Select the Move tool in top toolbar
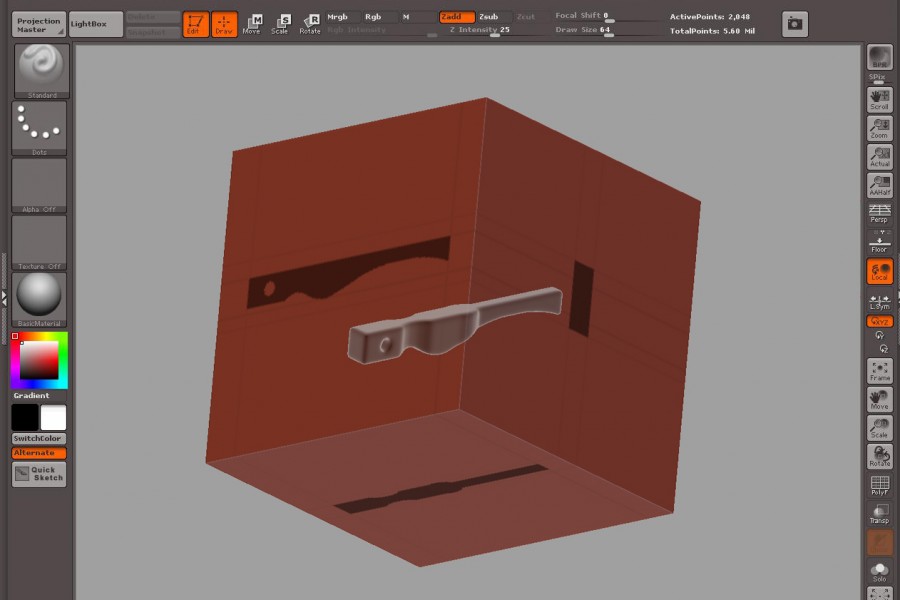Screen dimensions: 900x600 [x=252, y=23]
